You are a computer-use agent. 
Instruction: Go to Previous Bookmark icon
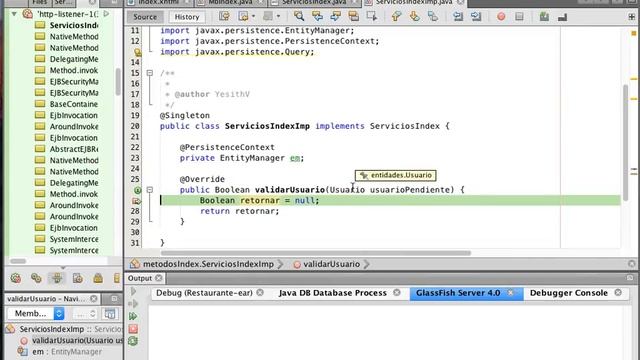click(396, 16)
